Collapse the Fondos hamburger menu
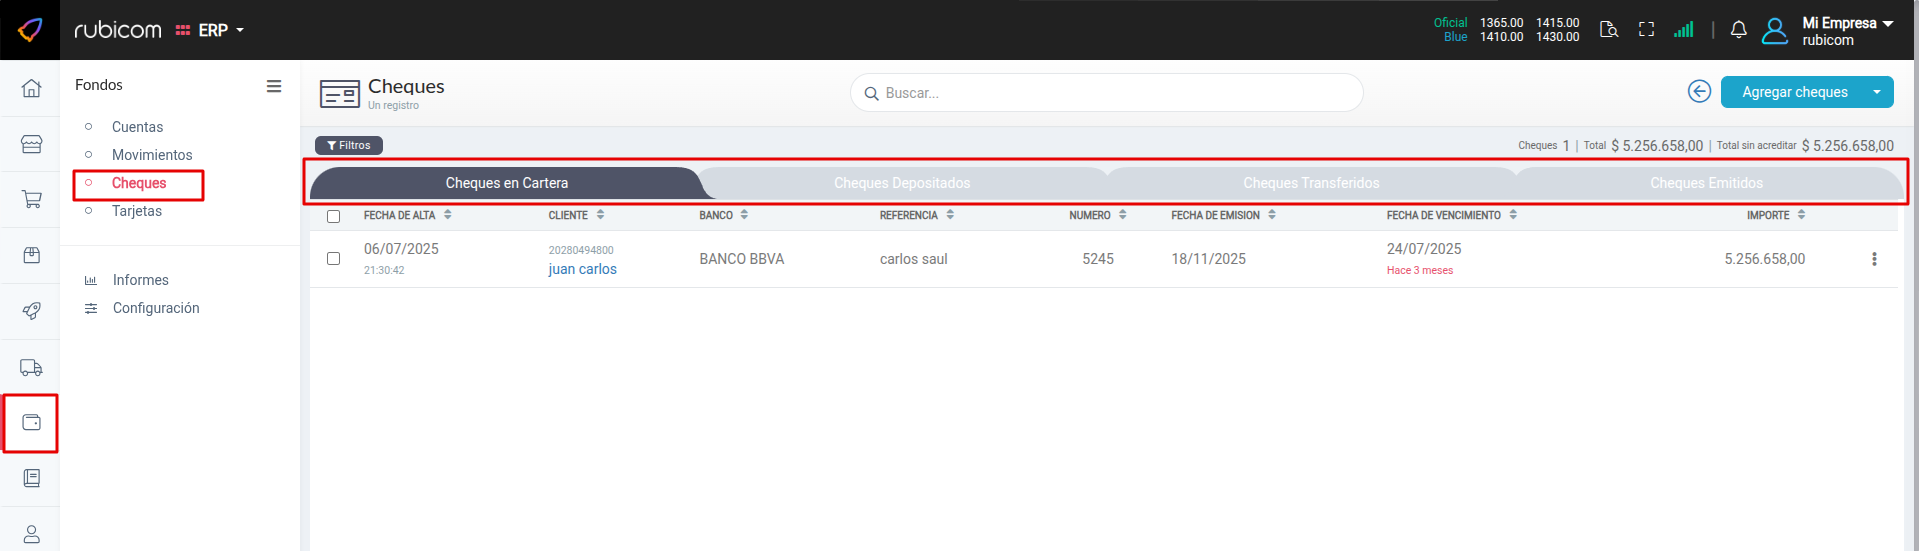1919x551 pixels. click(273, 86)
